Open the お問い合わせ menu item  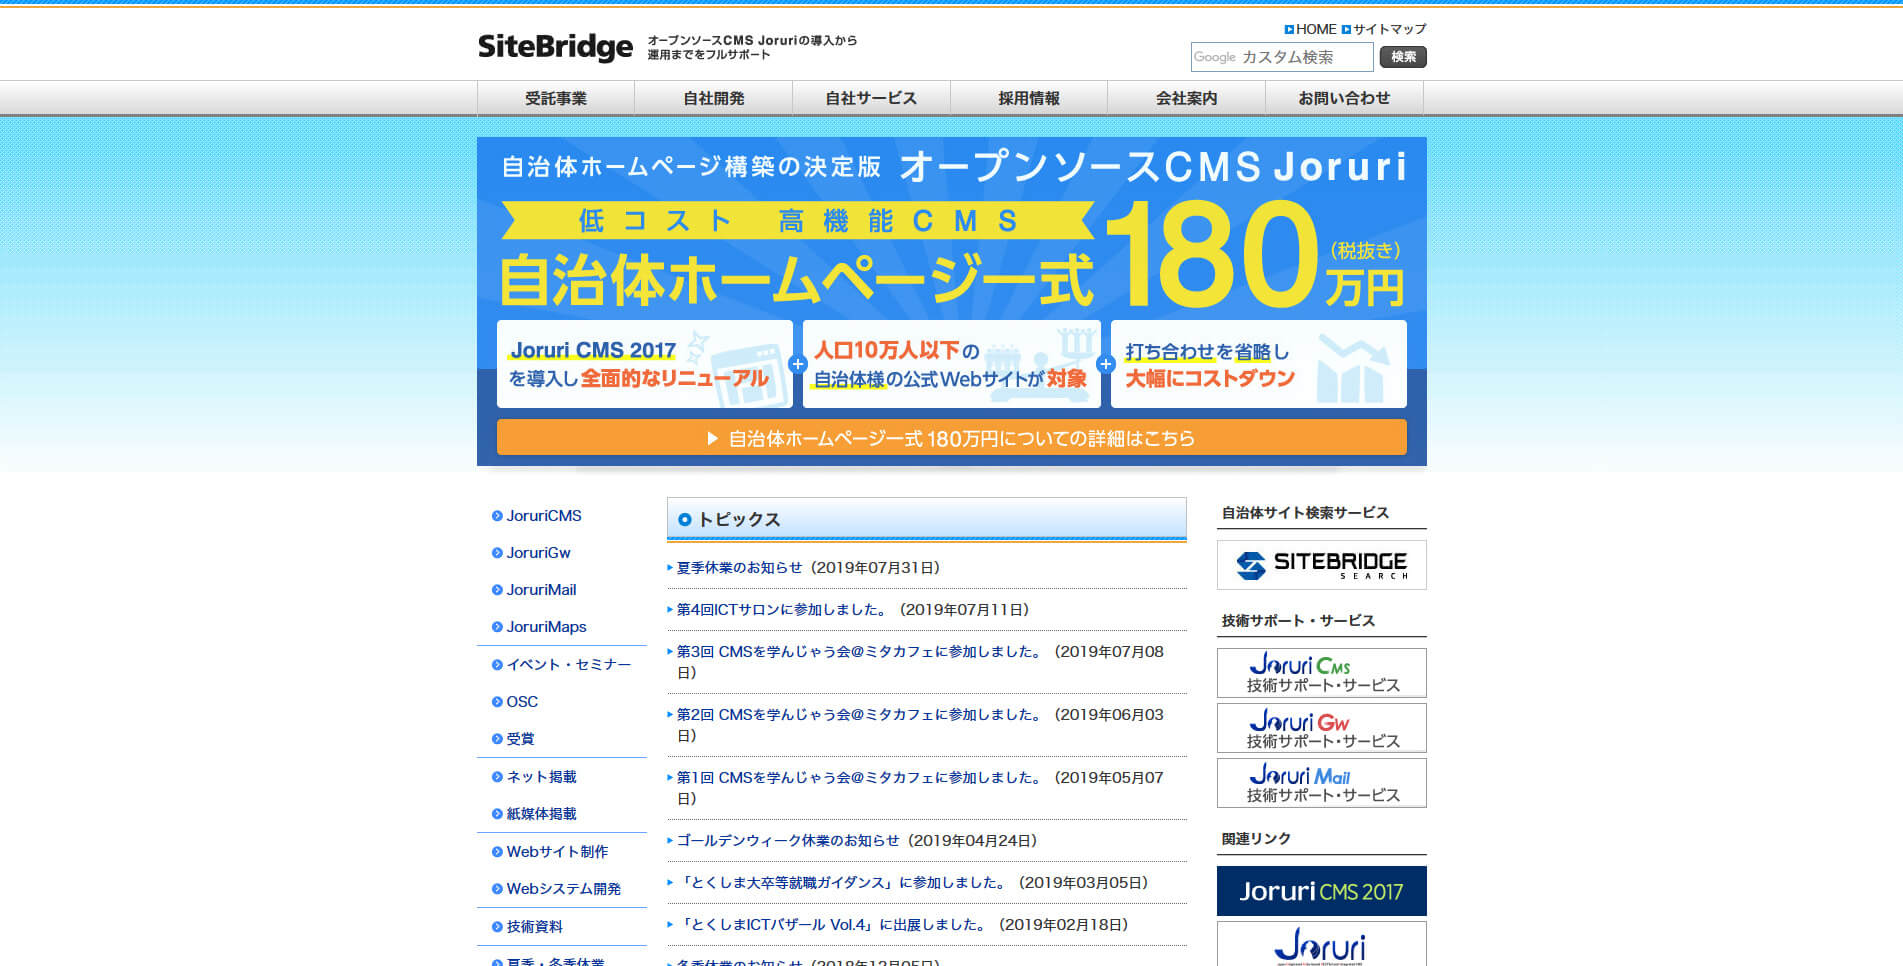(1344, 98)
